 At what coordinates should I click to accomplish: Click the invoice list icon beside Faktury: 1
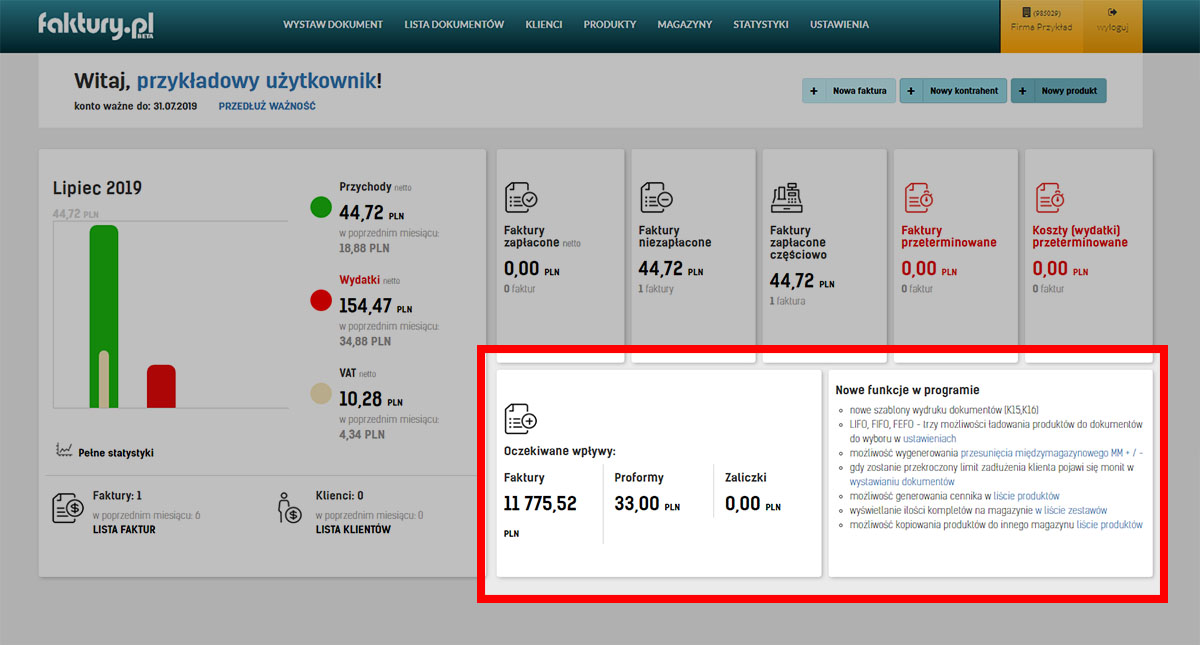pyautogui.click(x=68, y=508)
